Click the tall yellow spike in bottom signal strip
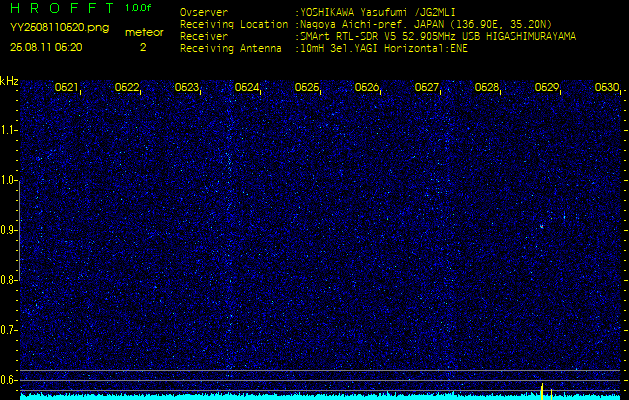 [x=542, y=392]
